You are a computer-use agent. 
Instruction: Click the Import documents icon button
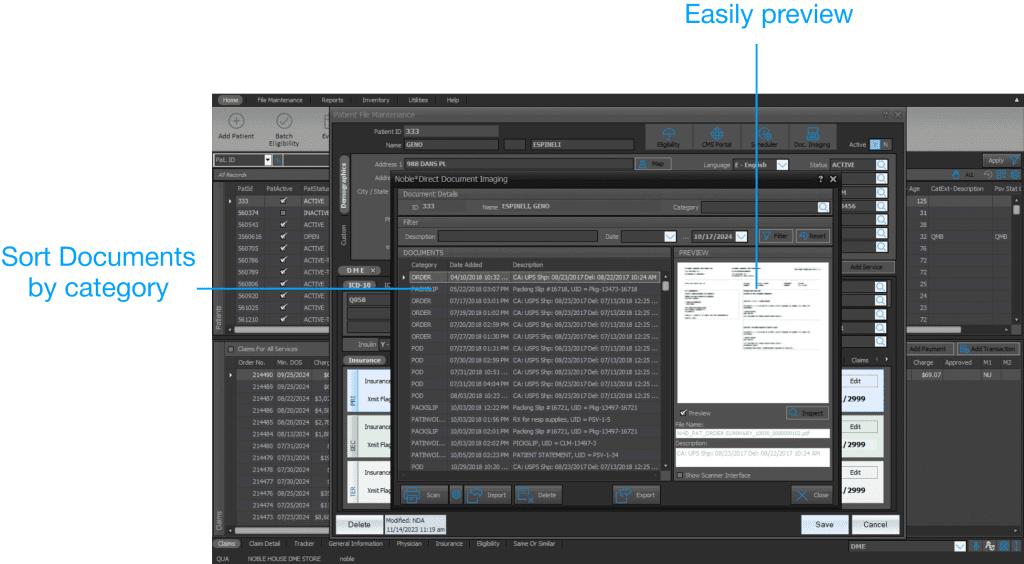[x=487, y=495]
